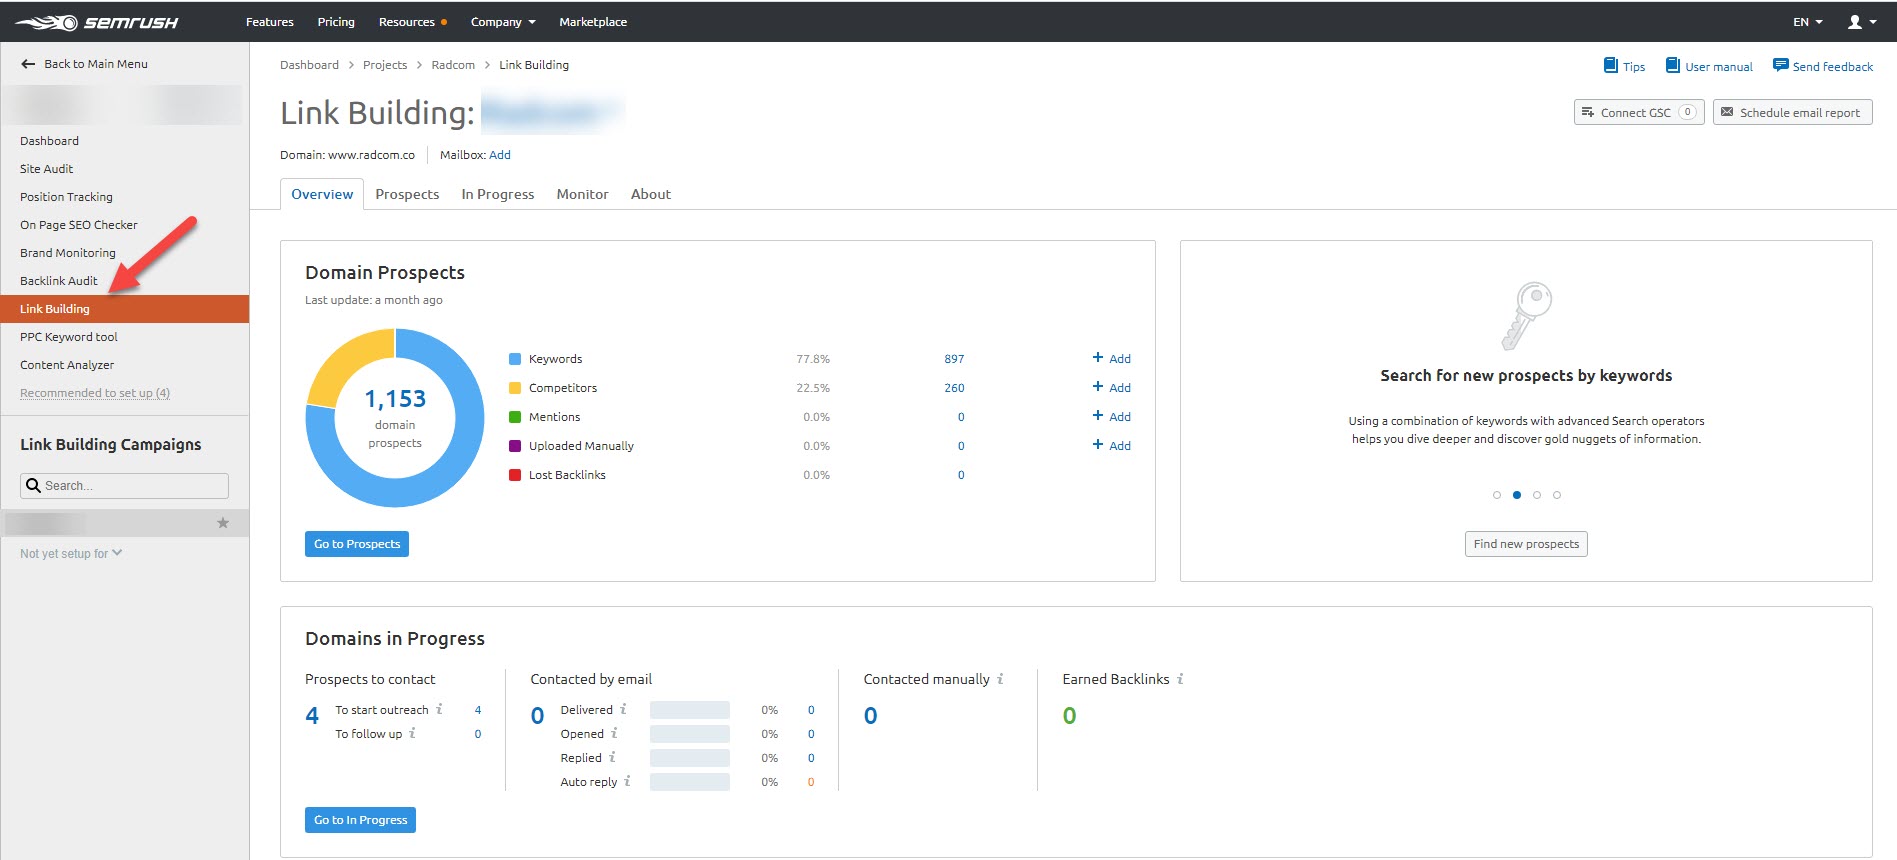
Task: Switch to the Prospects tab
Action: pos(407,194)
